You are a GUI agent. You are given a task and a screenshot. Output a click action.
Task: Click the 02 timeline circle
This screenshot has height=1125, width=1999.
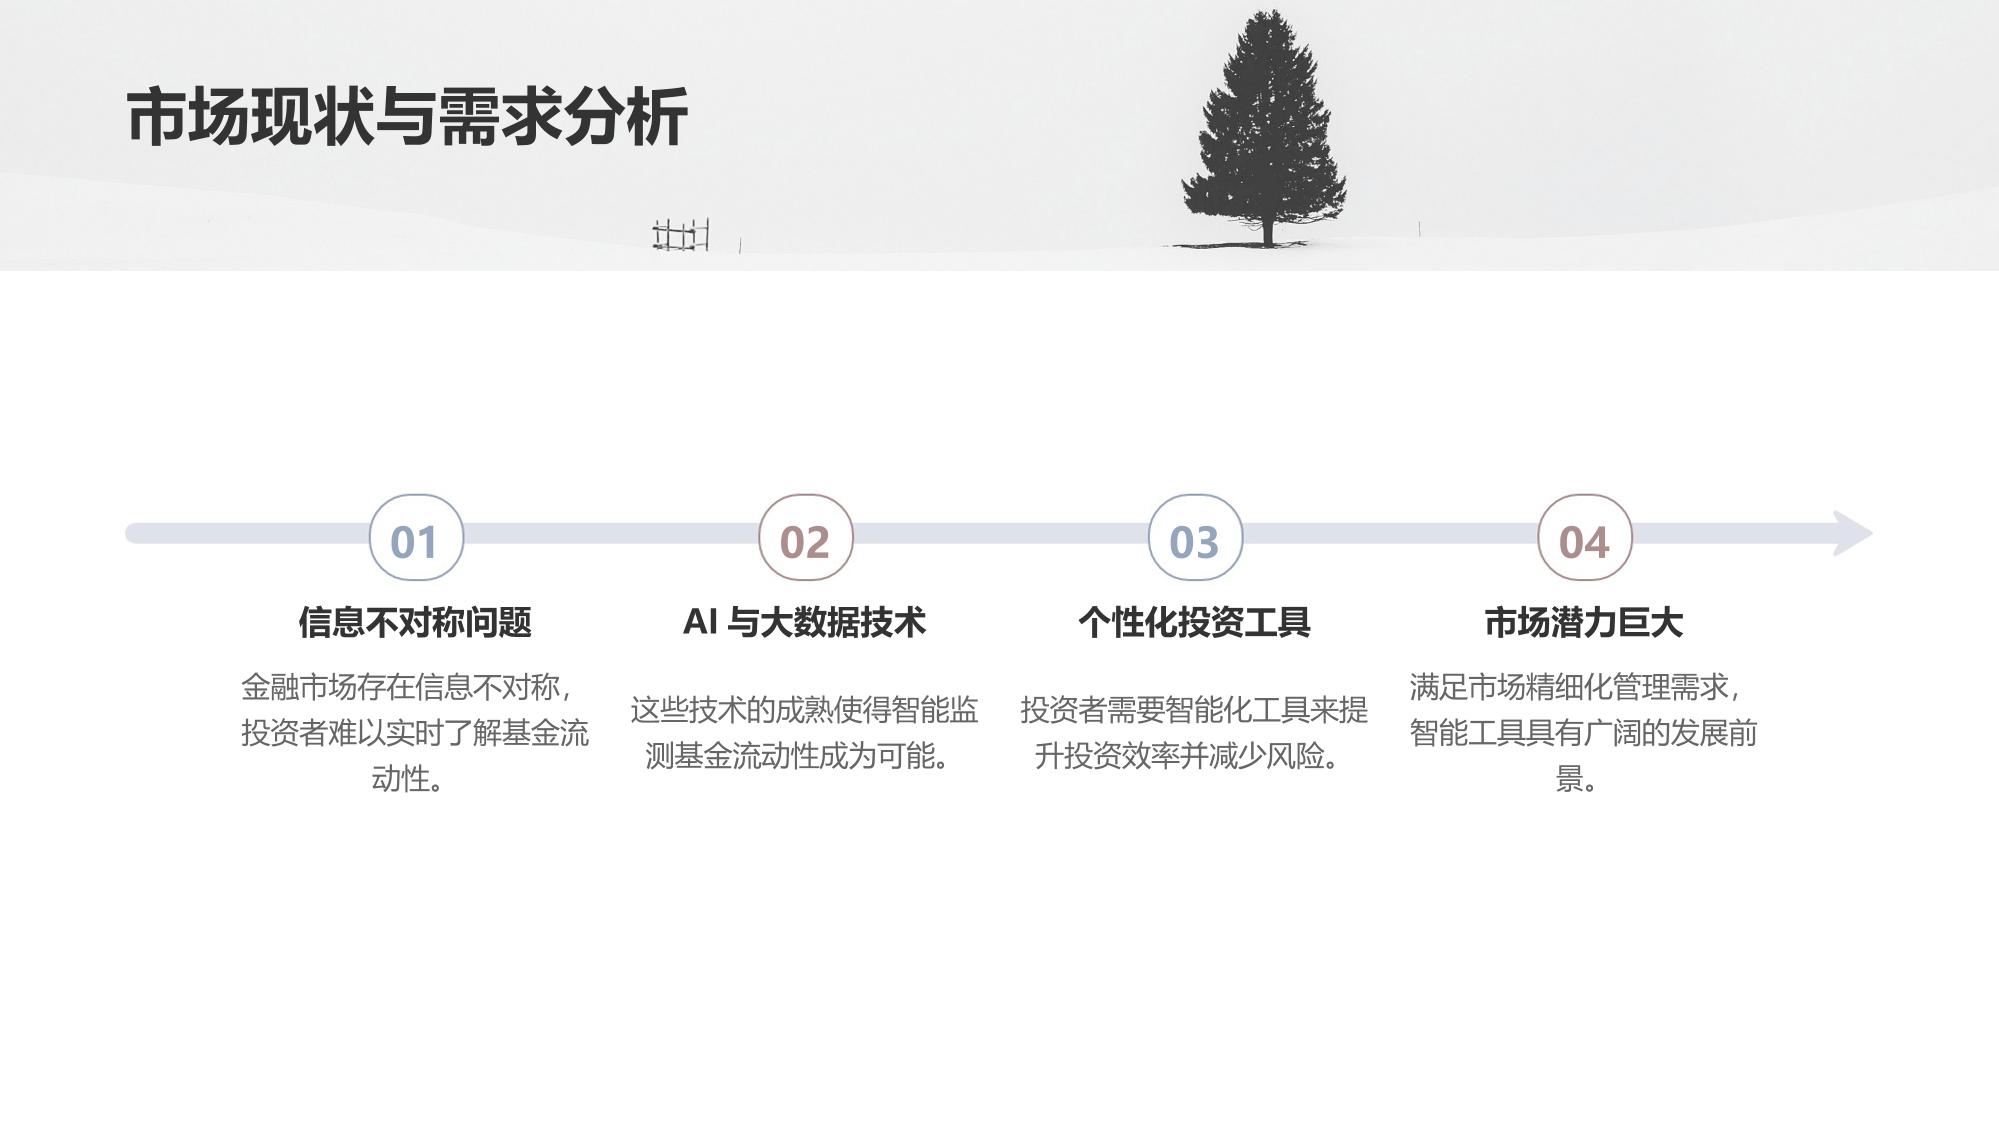tap(805, 537)
